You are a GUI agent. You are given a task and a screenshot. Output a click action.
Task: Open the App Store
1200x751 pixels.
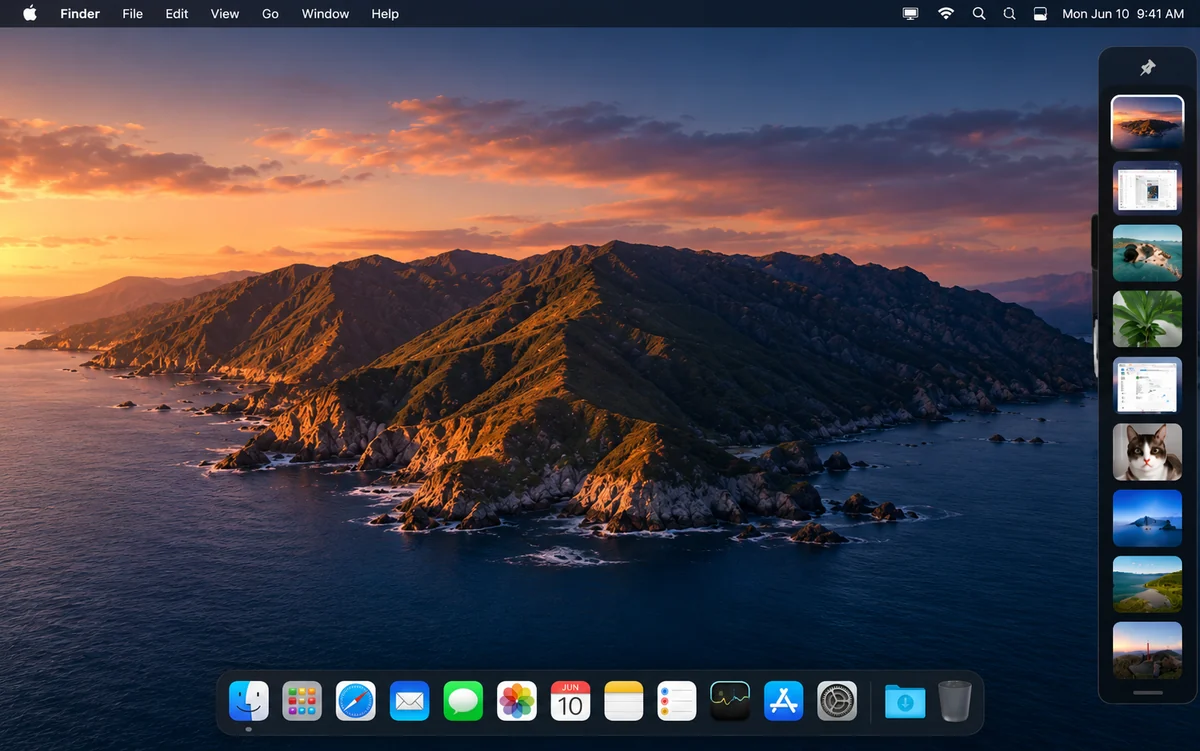coord(784,701)
